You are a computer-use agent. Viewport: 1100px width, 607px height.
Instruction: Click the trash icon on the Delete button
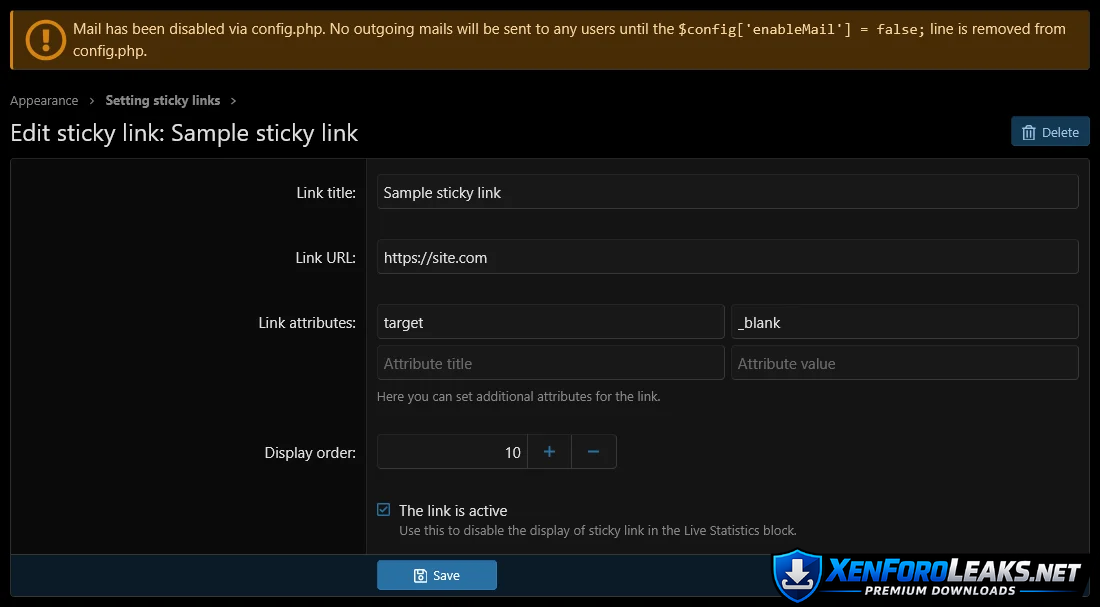1028,132
